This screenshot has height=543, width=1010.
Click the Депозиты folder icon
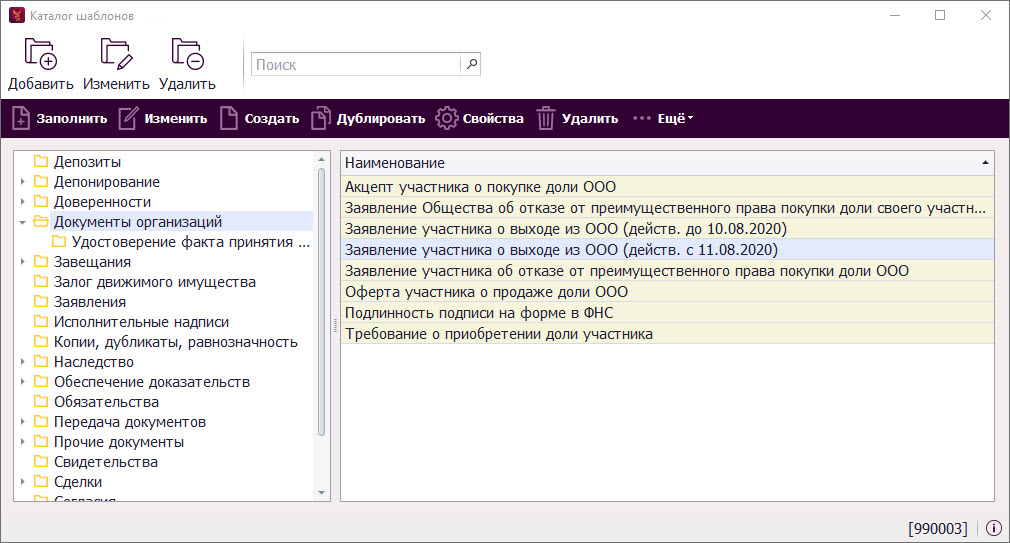[x=41, y=161]
